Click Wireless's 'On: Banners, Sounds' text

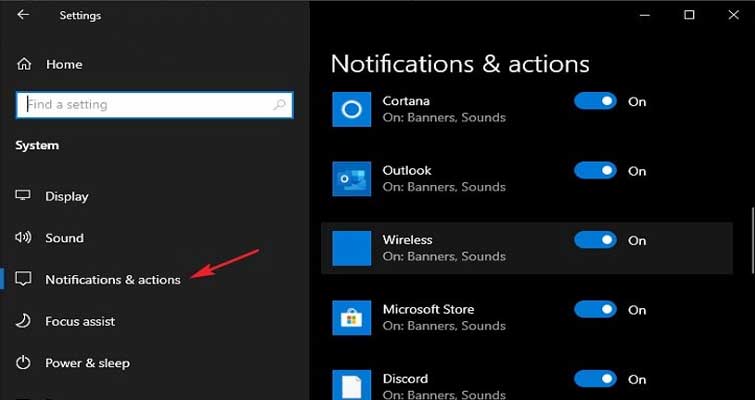(x=444, y=256)
